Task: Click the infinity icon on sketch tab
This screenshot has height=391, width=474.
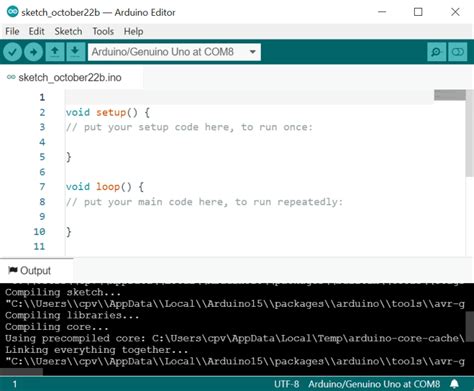Action: pos(11,77)
